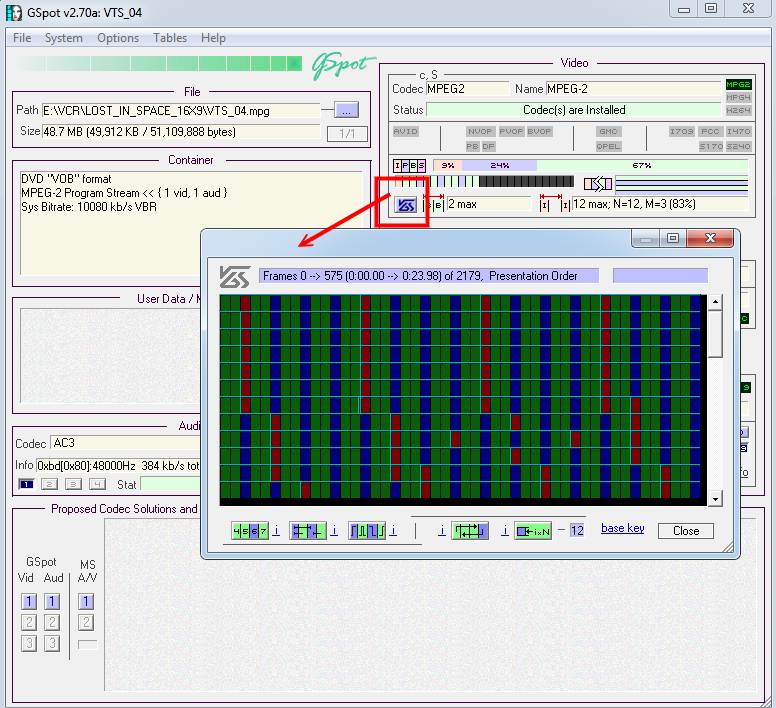Click the browse '...' button beside Path

pos(346,110)
